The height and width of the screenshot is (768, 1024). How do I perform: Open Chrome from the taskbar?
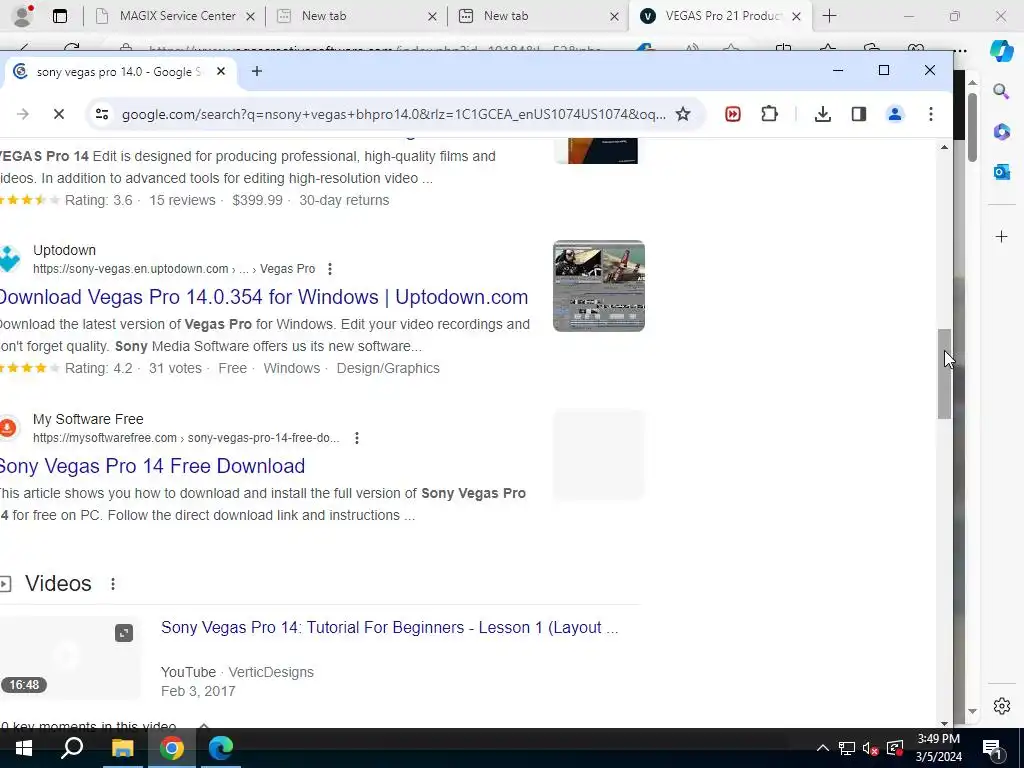(172, 748)
